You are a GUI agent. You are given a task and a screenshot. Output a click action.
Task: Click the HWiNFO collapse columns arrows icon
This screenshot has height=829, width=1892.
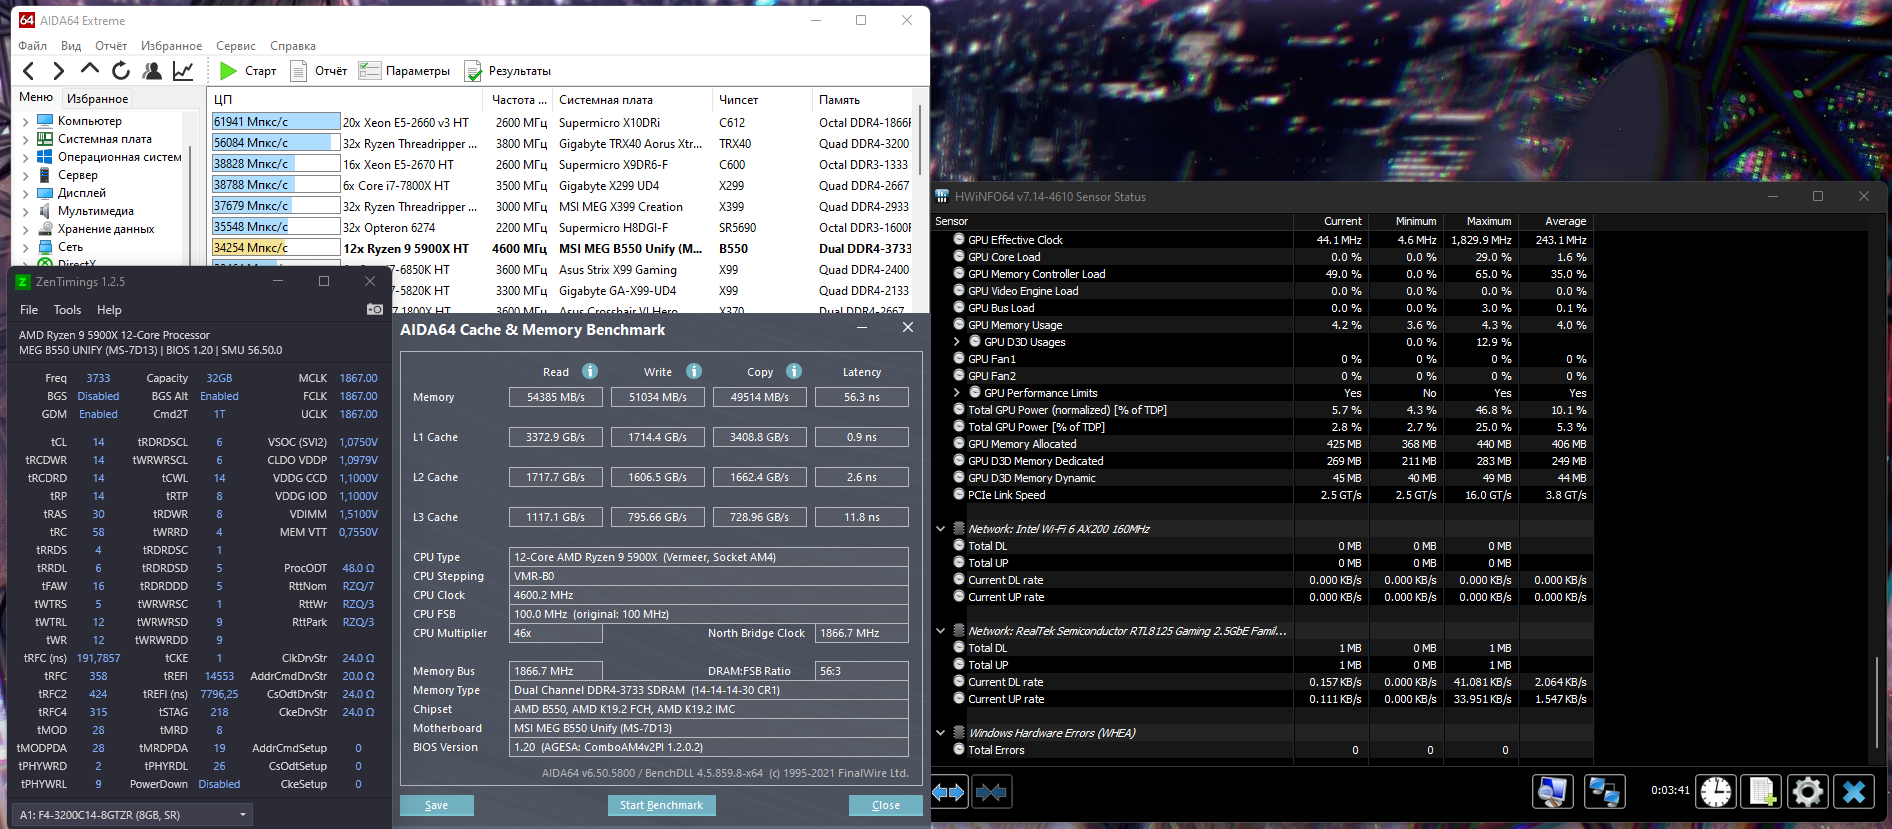991,793
